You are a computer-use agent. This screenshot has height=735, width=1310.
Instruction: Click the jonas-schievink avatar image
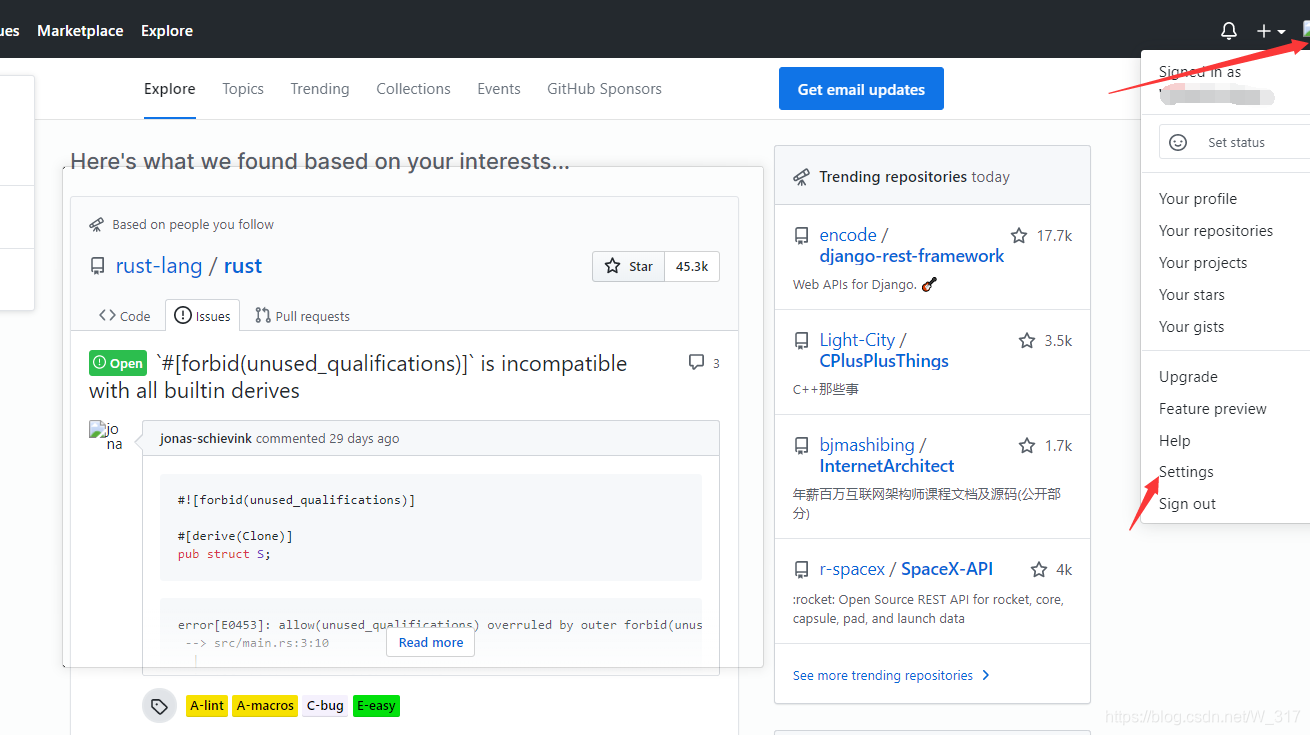(x=107, y=436)
